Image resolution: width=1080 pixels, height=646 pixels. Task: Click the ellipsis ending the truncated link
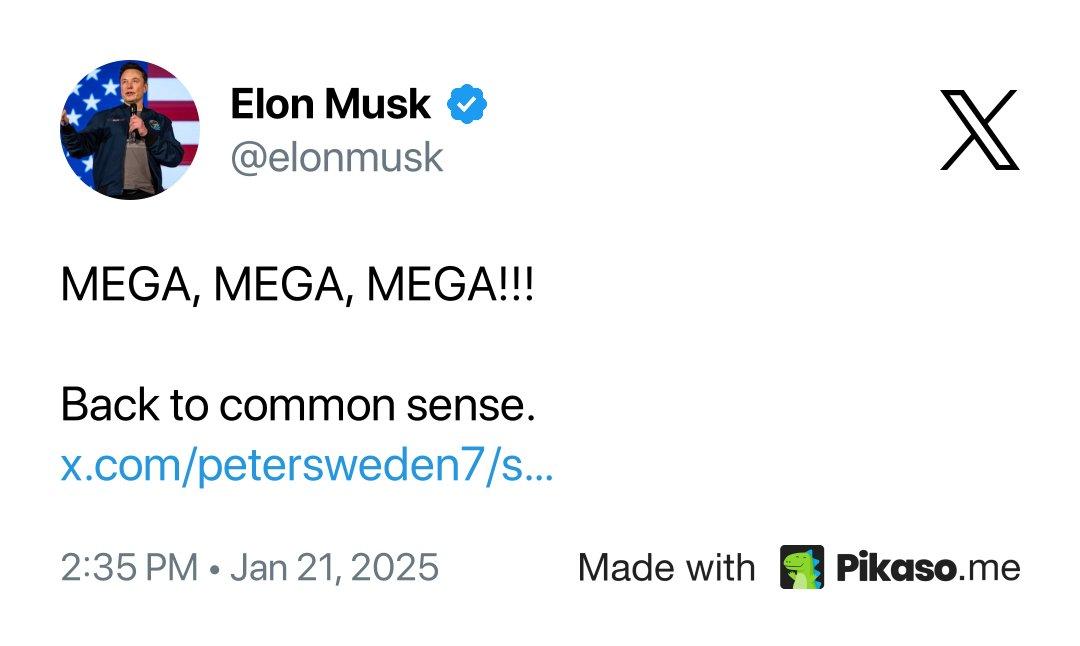click(x=539, y=470)
